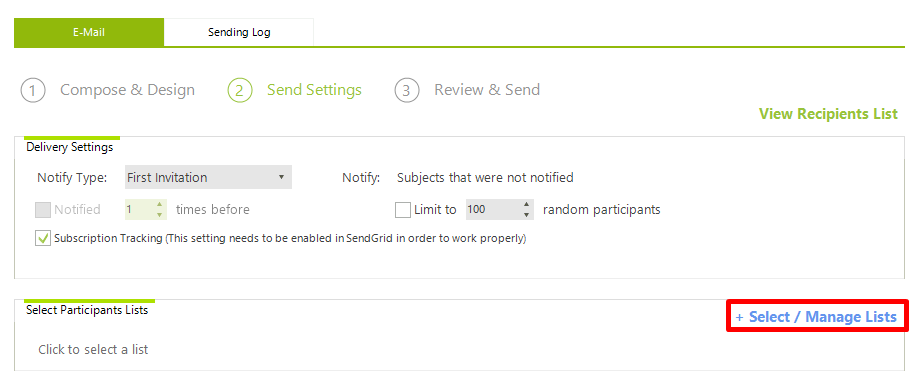
Task: Open the Sending Log tab
Action: (x=239, y=32)
